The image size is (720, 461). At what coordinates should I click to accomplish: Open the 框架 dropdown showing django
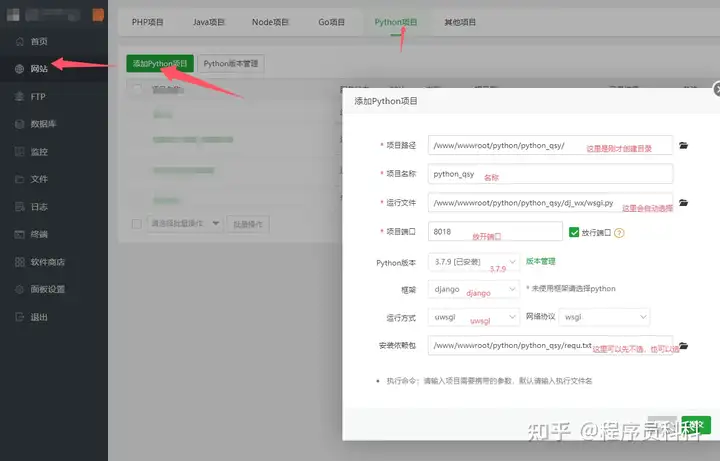473,289
